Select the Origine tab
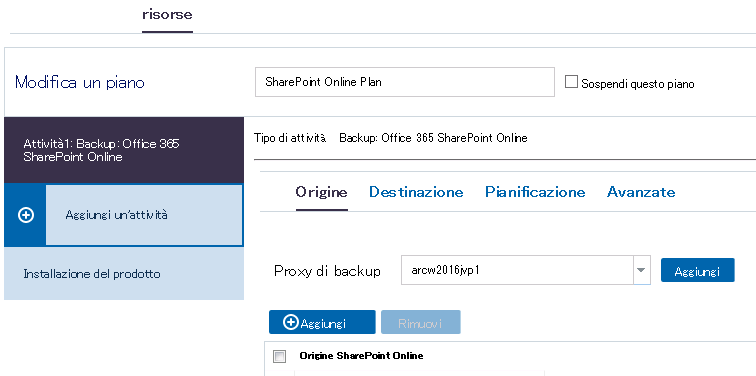 (321, 192)
